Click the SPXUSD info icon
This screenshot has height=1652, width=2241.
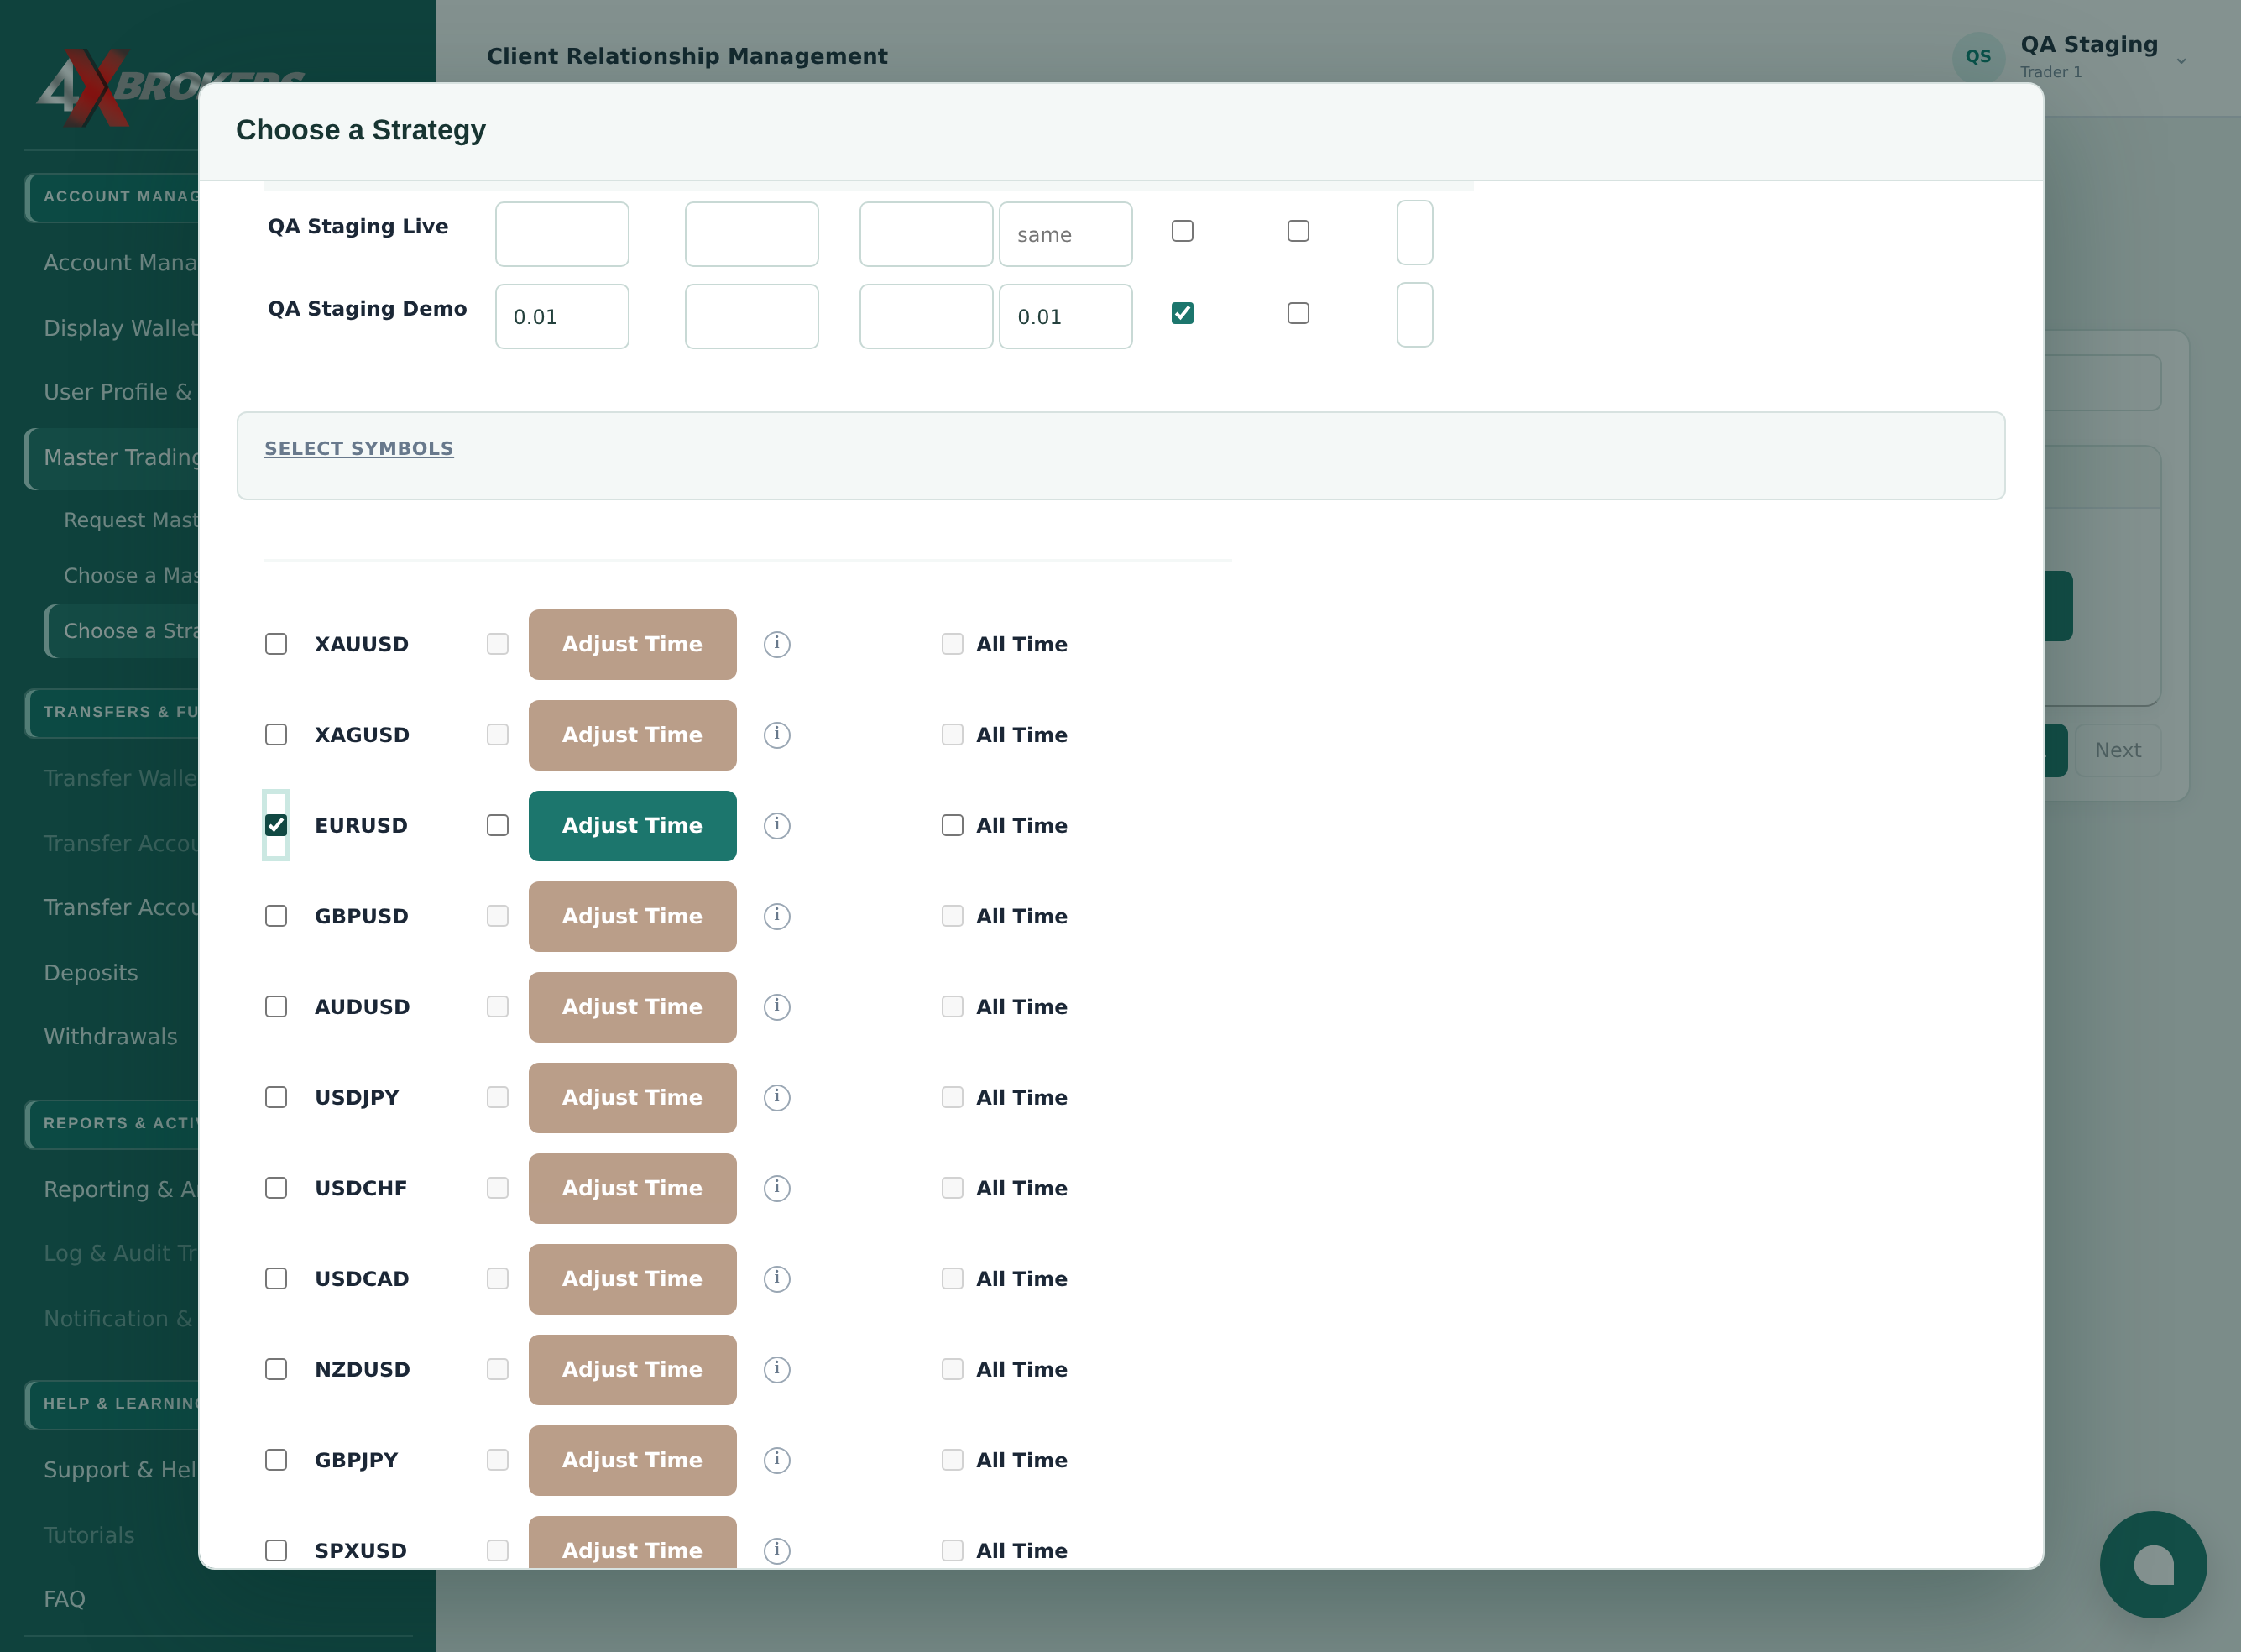[777, 1550]
